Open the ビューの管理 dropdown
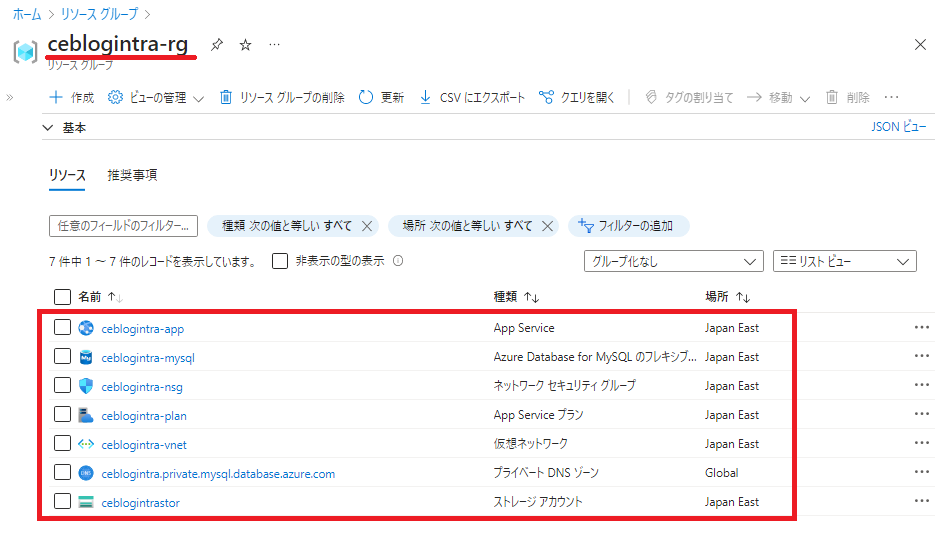 pyautogui.click(x=156, y=97)
